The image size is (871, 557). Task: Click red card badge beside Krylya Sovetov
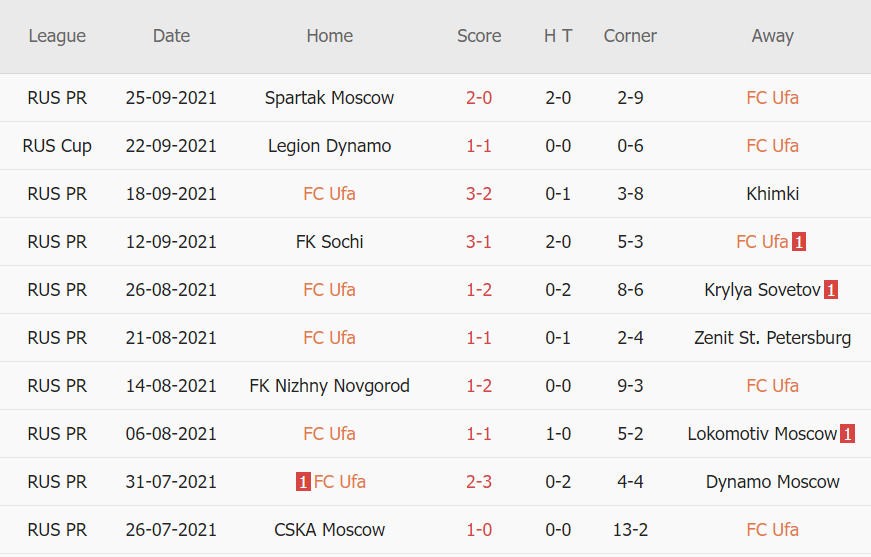(x=831, y=290)
